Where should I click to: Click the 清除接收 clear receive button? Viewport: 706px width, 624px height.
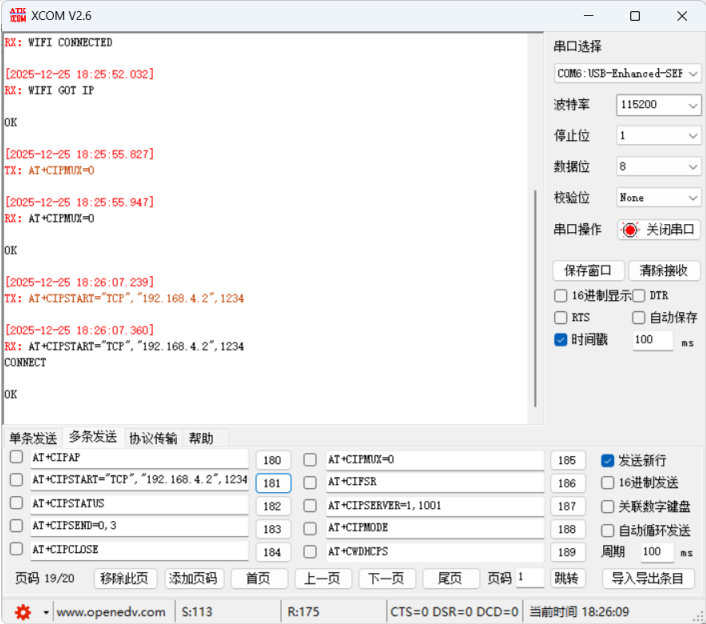pyautogui.click(x=664, y=271)
